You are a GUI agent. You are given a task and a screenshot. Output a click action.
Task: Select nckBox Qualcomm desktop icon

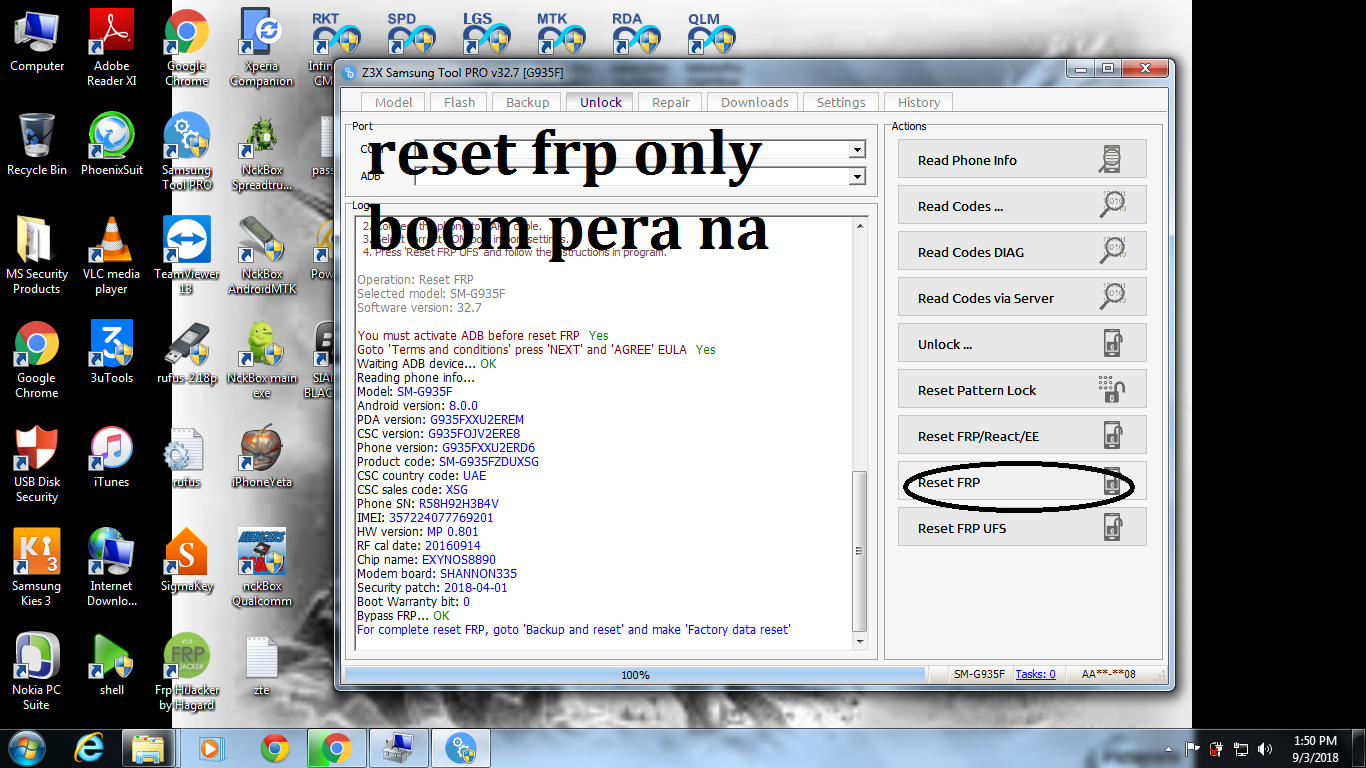[x=262, y=568]
